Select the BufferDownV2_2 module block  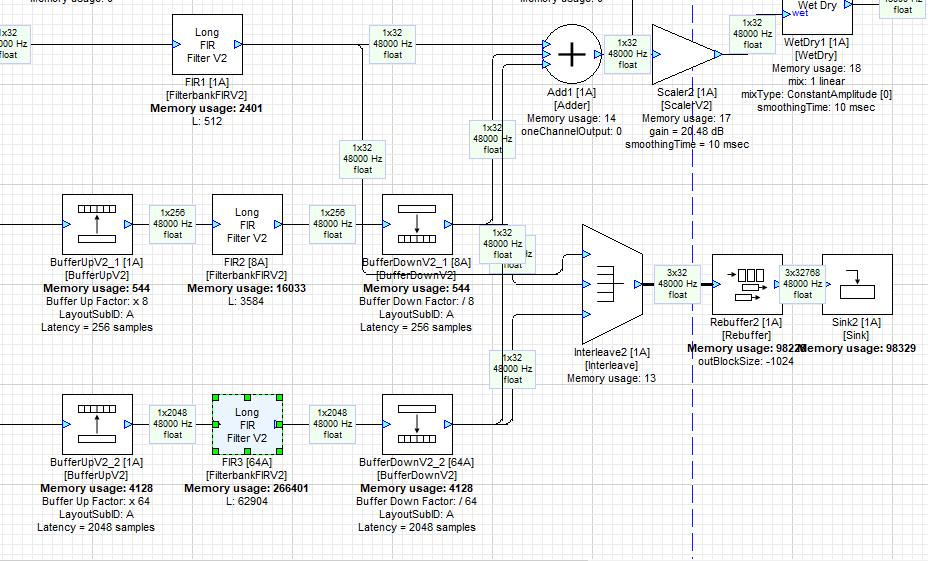coord(417,424)
